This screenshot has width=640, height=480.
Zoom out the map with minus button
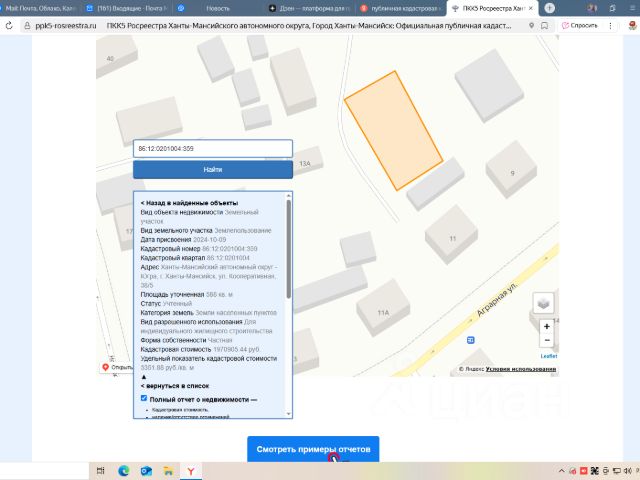click(547, 340)
